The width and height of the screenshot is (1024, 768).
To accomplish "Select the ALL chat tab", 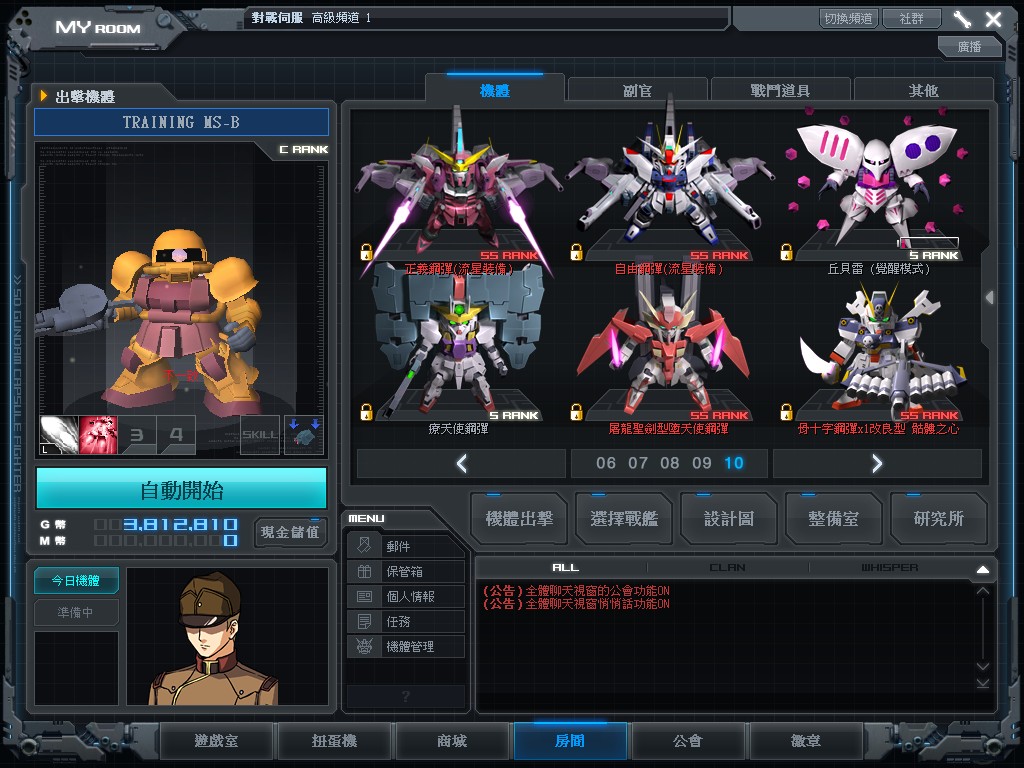I will [x=566, y=568].
